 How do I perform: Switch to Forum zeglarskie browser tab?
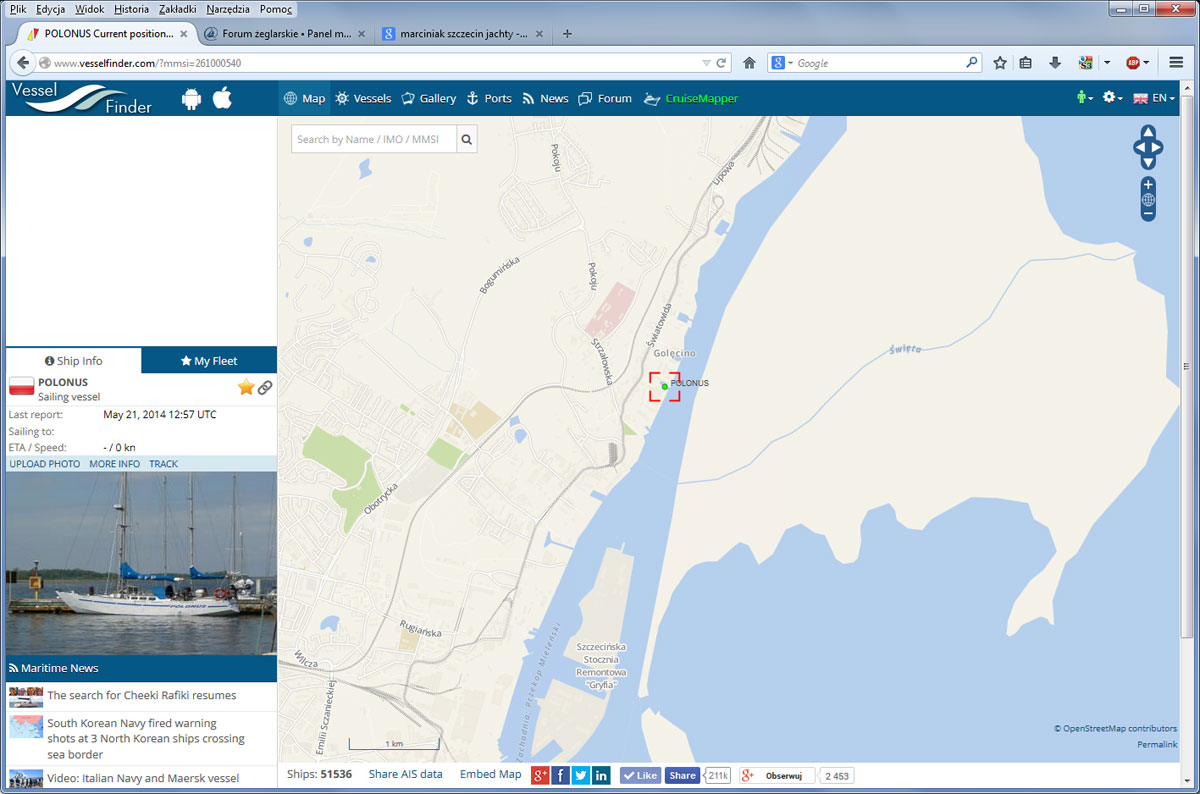click(285, 33)
